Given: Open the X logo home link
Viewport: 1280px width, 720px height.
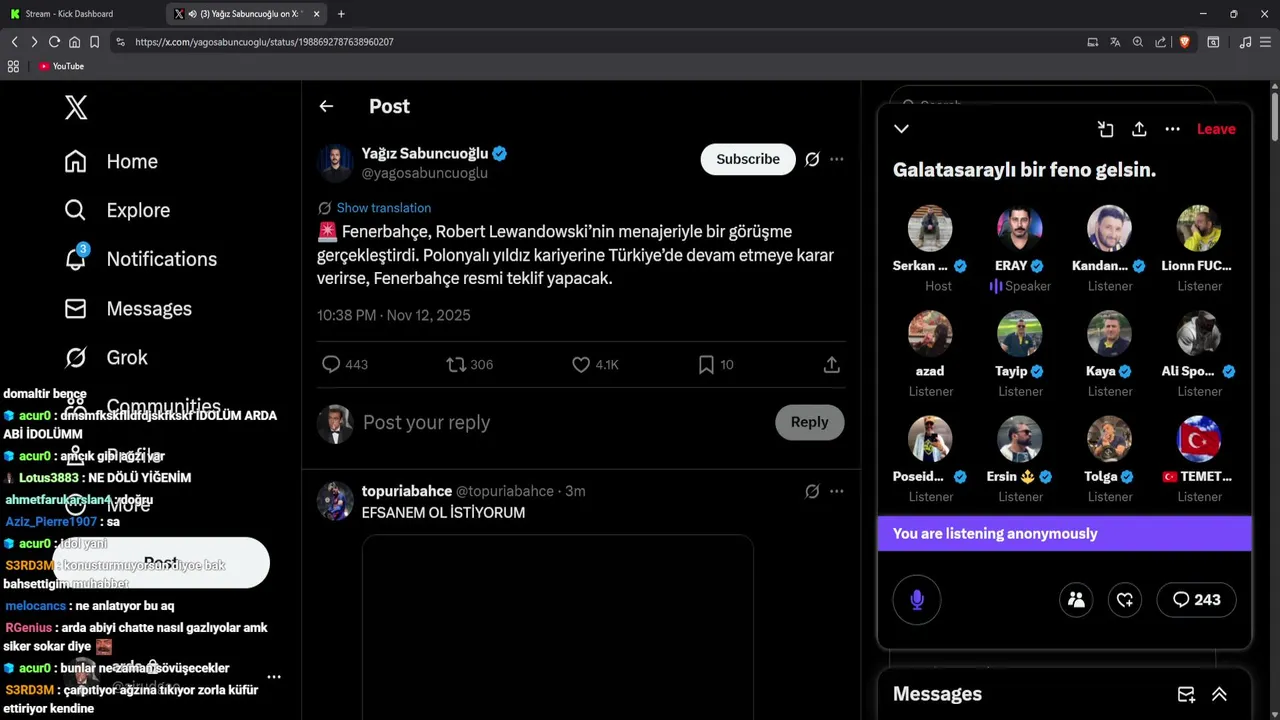Looking at the screenshot, I should pyautogui.click(x=76, y=107).
